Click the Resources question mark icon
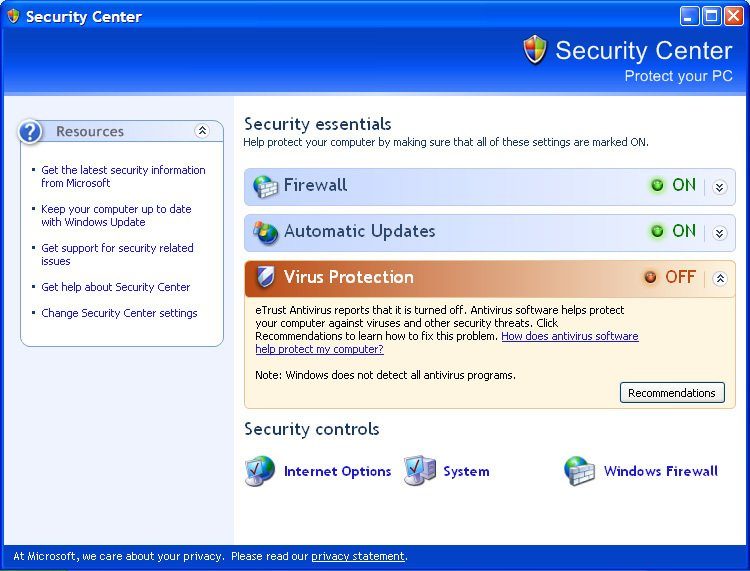Viewport: 750px width, 571px height. [x=30, y=132]
